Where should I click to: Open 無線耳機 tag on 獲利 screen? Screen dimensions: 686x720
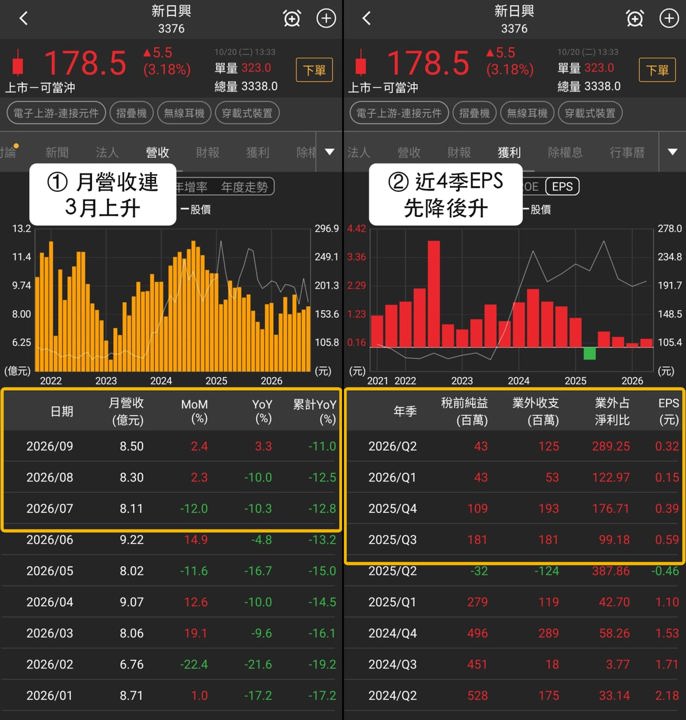527,113
